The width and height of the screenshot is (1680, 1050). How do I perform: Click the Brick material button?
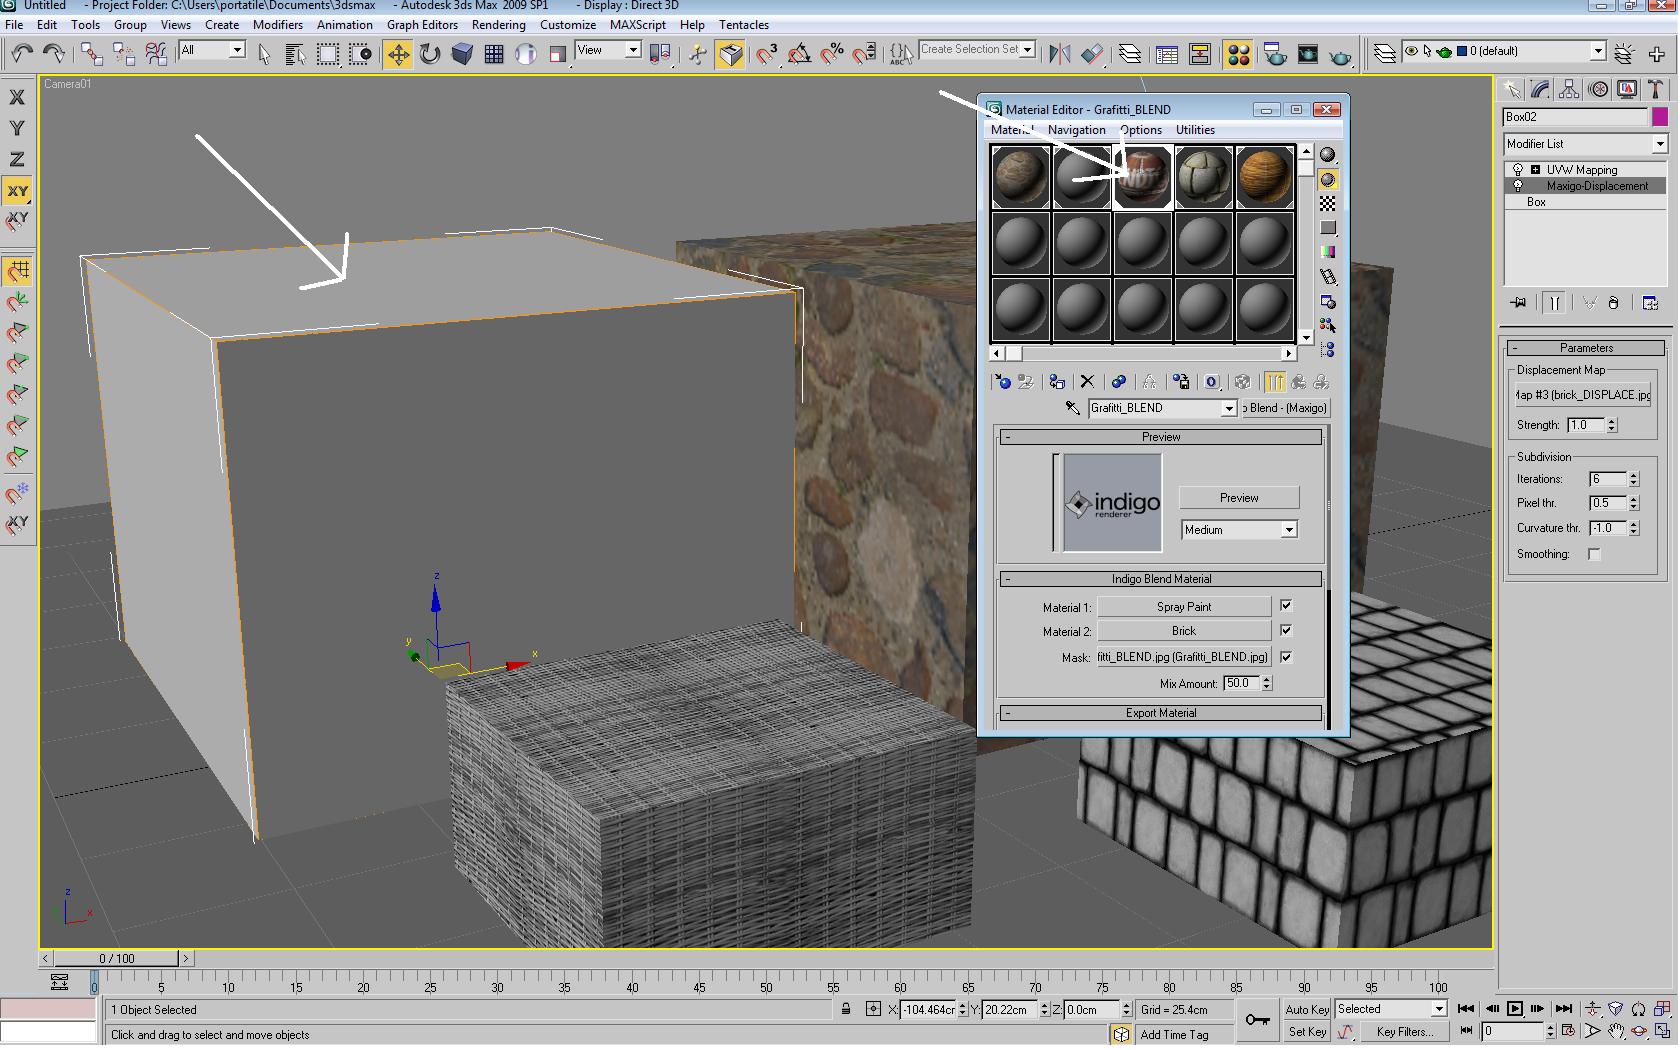tap(1184, 631)
